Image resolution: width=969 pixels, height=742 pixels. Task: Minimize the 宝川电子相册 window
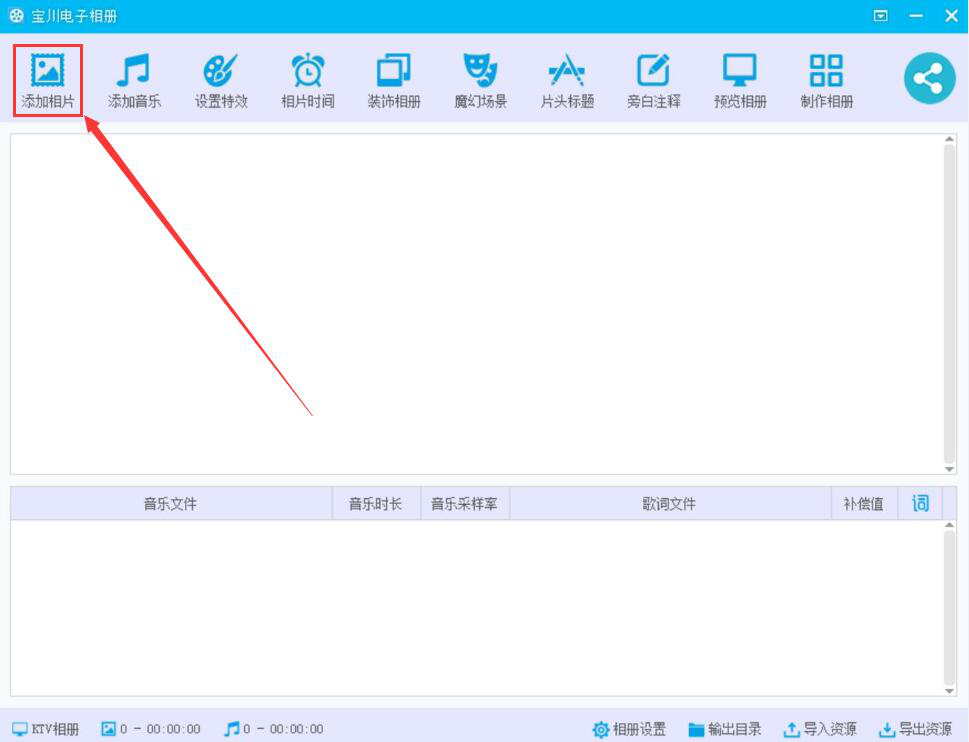(916, 16)
